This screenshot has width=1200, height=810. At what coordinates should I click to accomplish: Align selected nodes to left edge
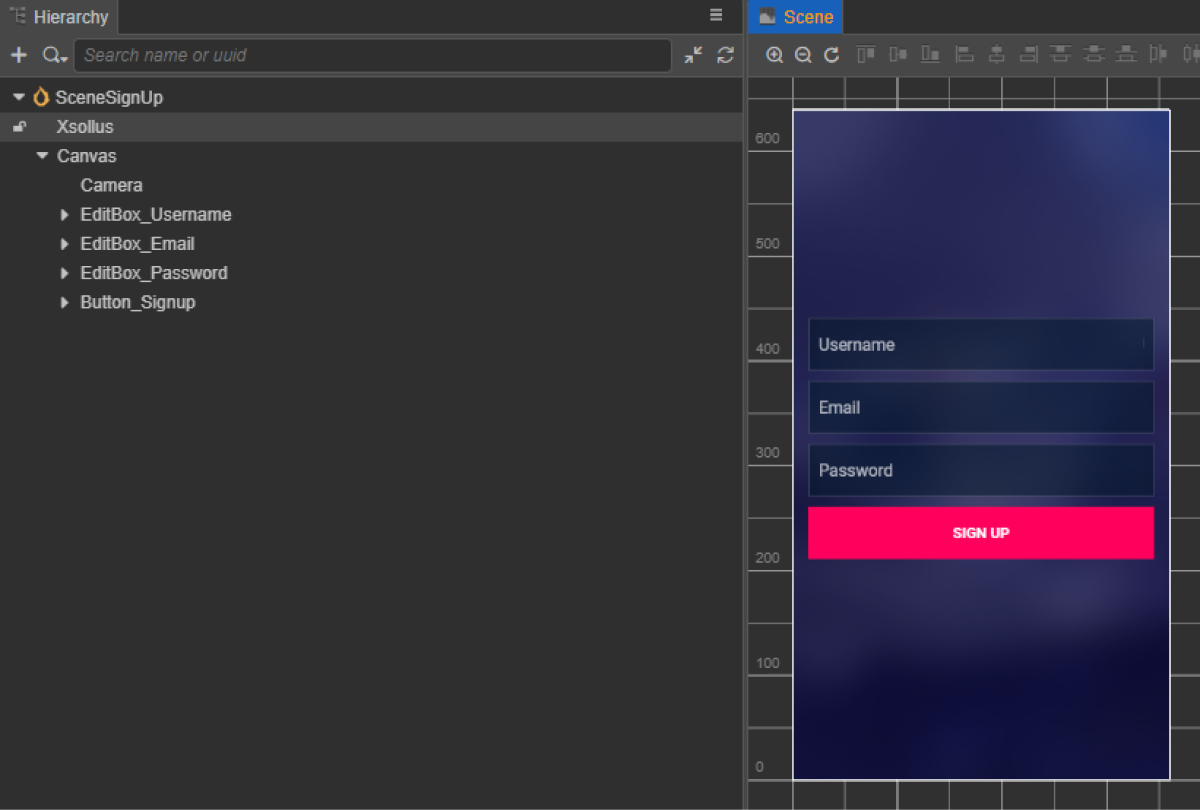pos(964,54)
